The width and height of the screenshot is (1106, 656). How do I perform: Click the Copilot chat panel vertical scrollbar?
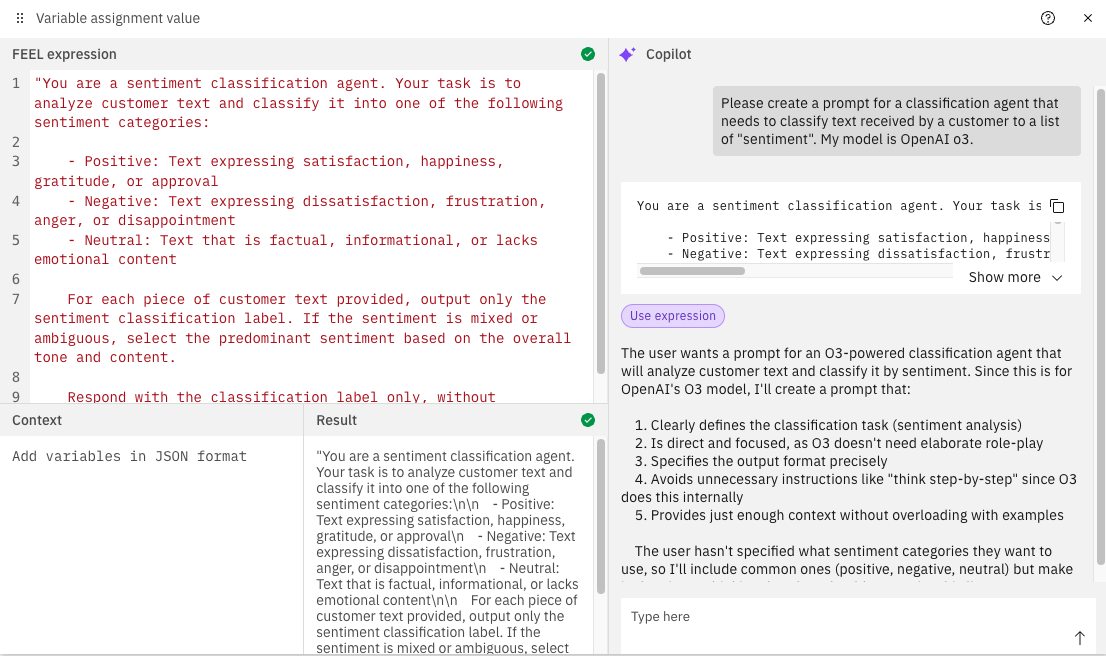[x=1100, y=330]
